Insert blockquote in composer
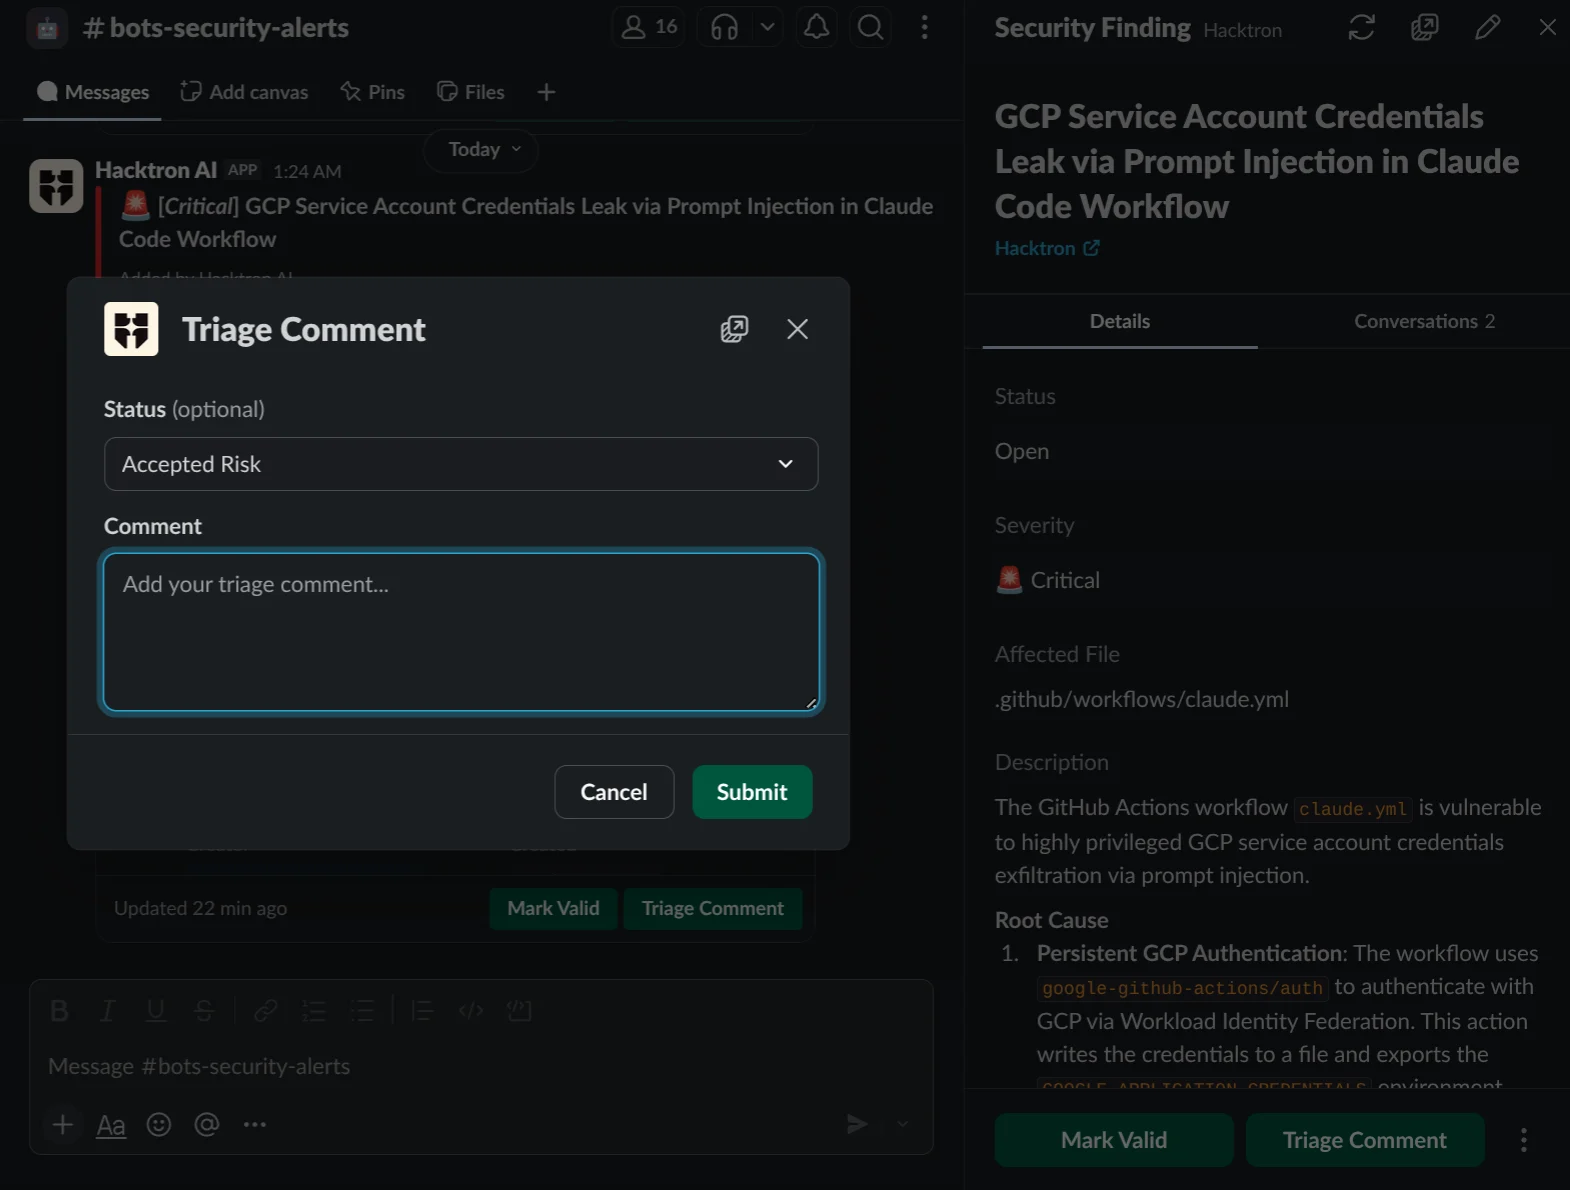The height and width of the screenshot is (1190, 1570). pos(422,1011)
